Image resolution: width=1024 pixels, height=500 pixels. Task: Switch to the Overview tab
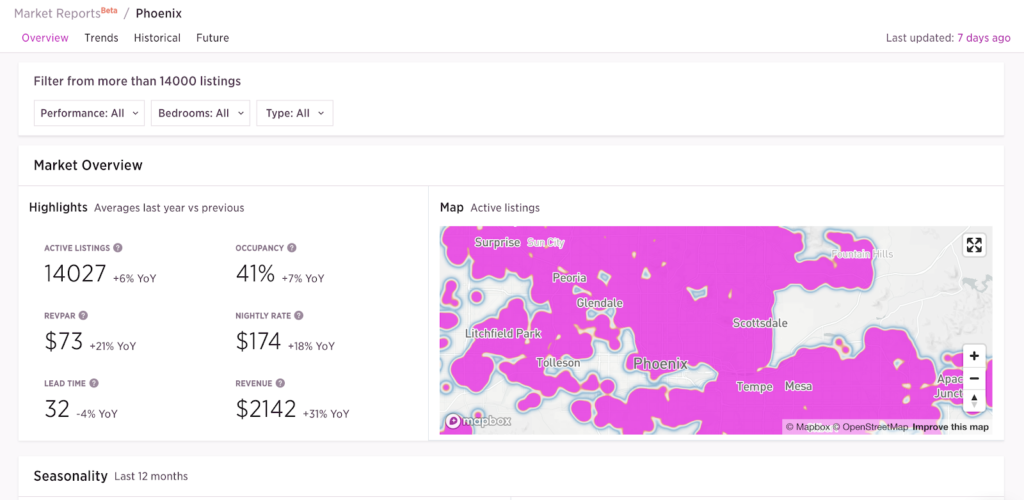45,38
